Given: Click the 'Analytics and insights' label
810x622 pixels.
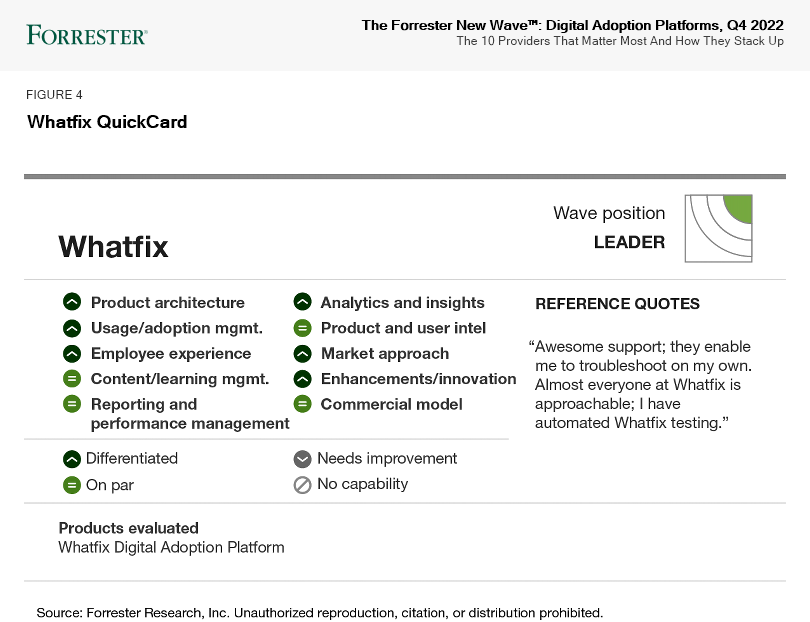Looking at the screenshot, I should point(402,302).
